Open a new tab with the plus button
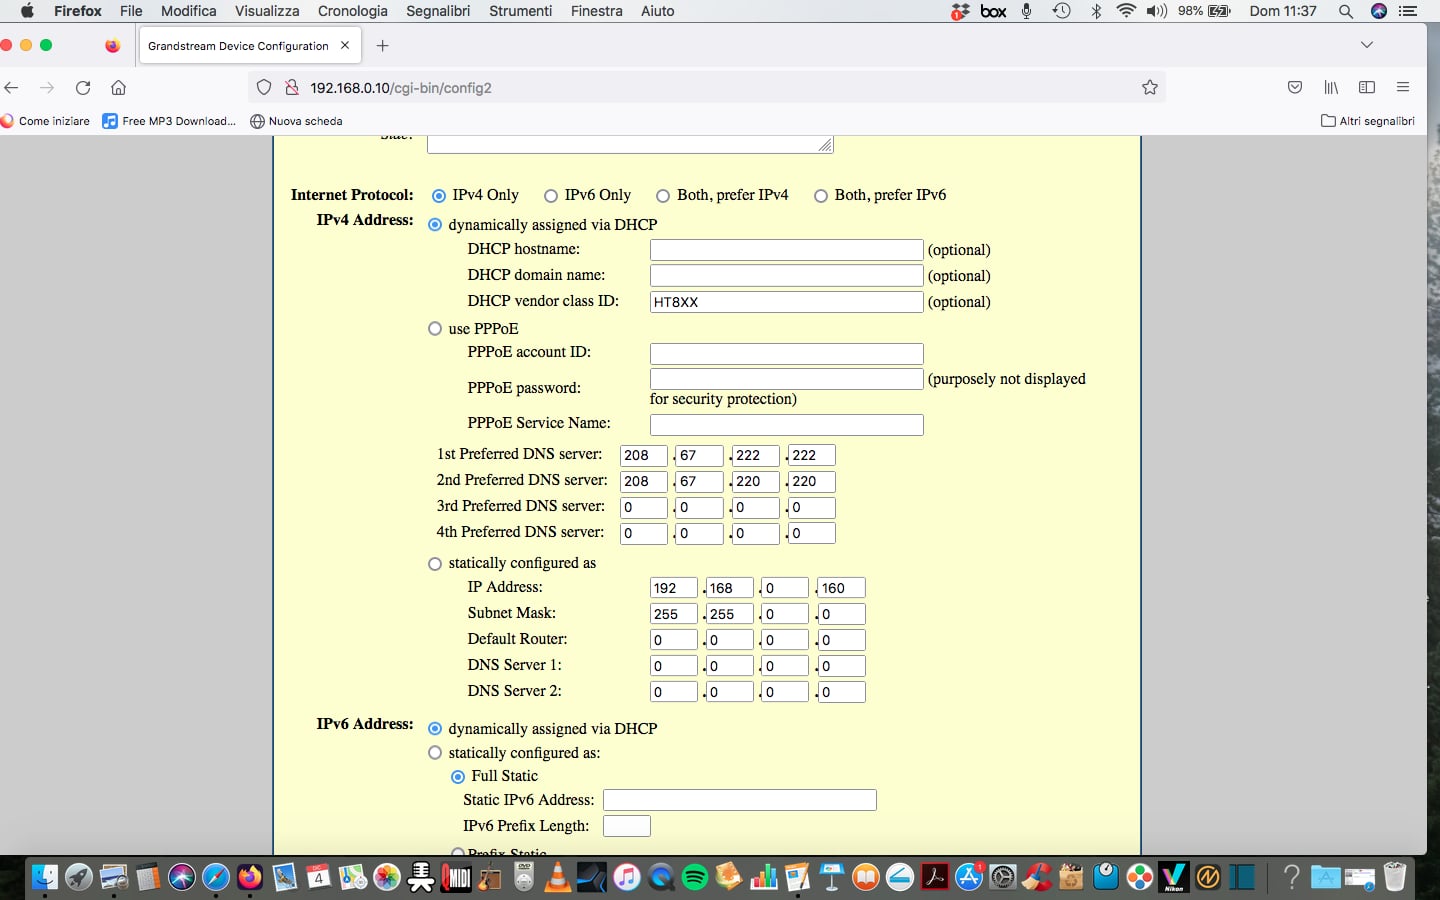 click(x=382, y=46)
